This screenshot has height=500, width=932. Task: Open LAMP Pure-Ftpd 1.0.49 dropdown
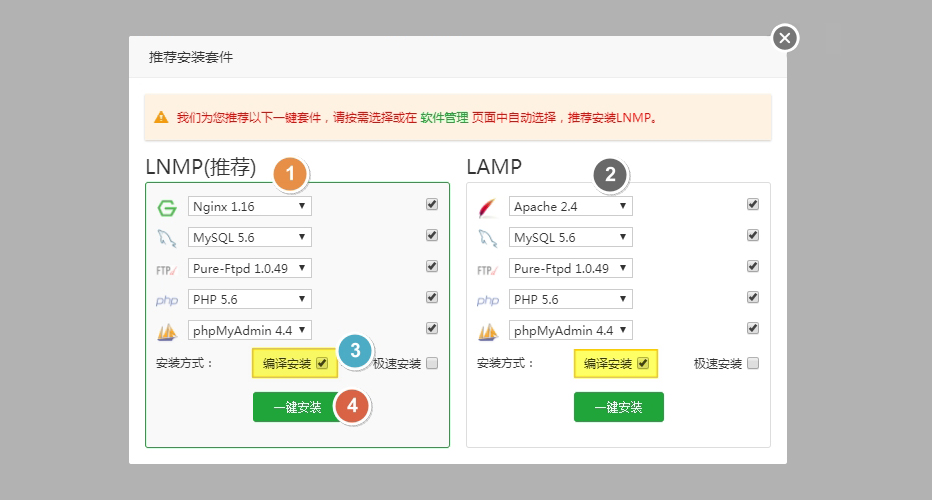571,268
